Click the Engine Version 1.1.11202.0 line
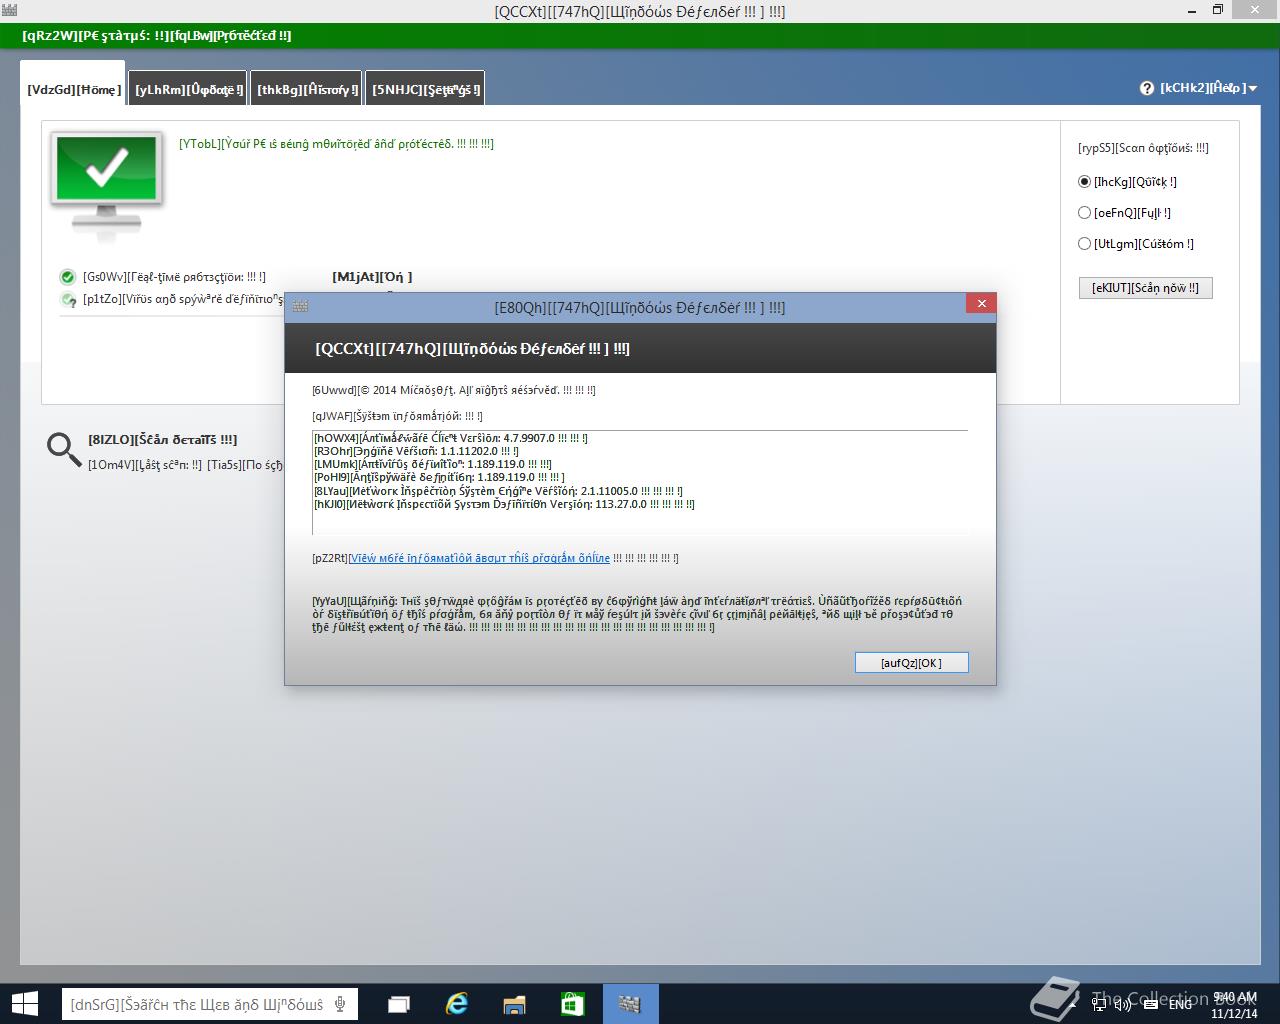Image resolution: width=1280 pixels, height=1024 pixels. pyautogui.click(x=416, y=451)
